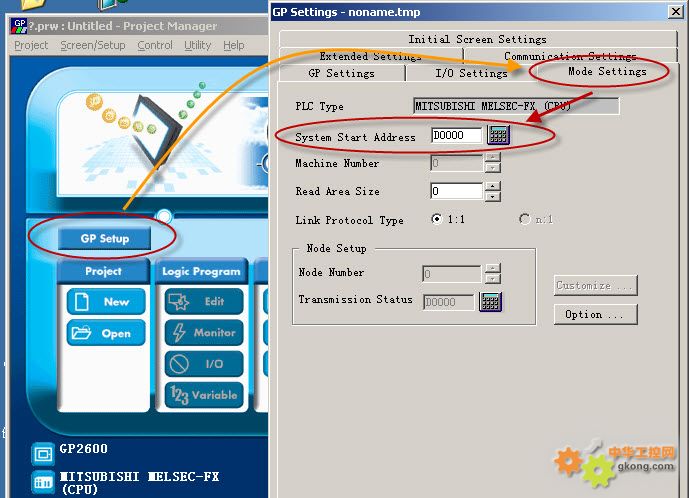Click the GP app icon in Project Manager title
Screen dimensions: 689x498
[x=18, y=26]
